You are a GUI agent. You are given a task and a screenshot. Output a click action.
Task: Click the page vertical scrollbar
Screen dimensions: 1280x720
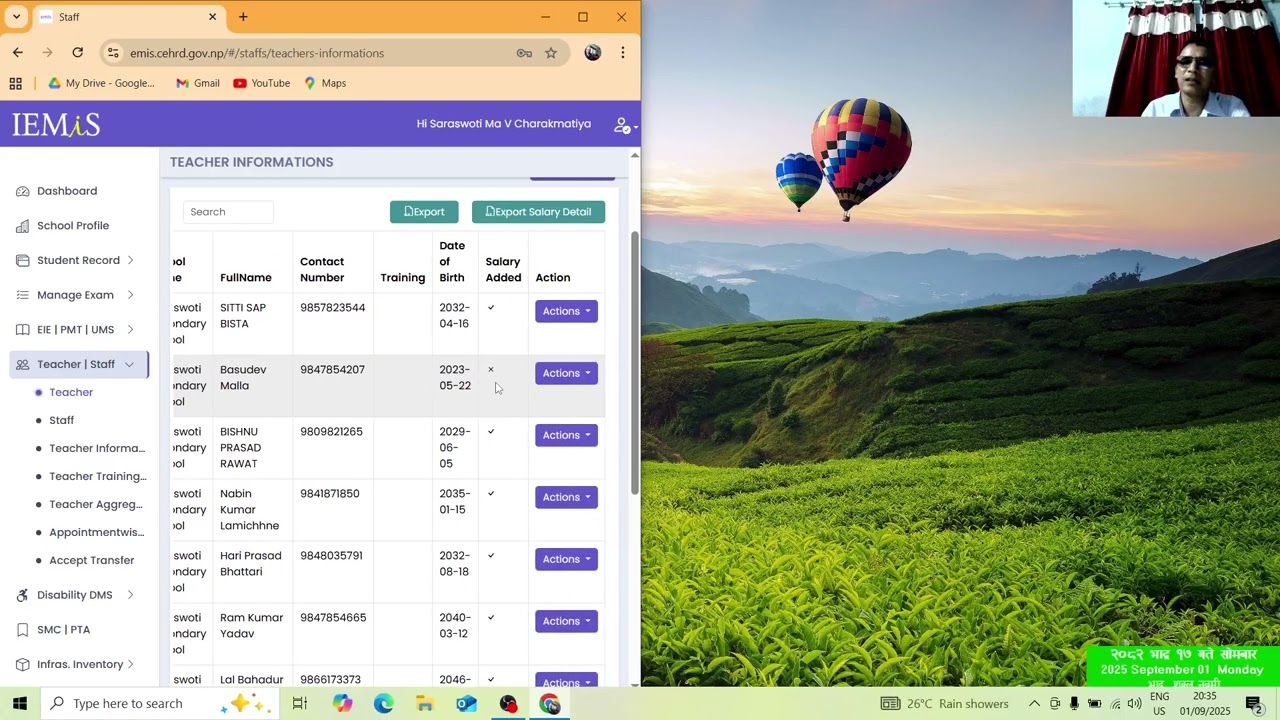tap(635, 363)
